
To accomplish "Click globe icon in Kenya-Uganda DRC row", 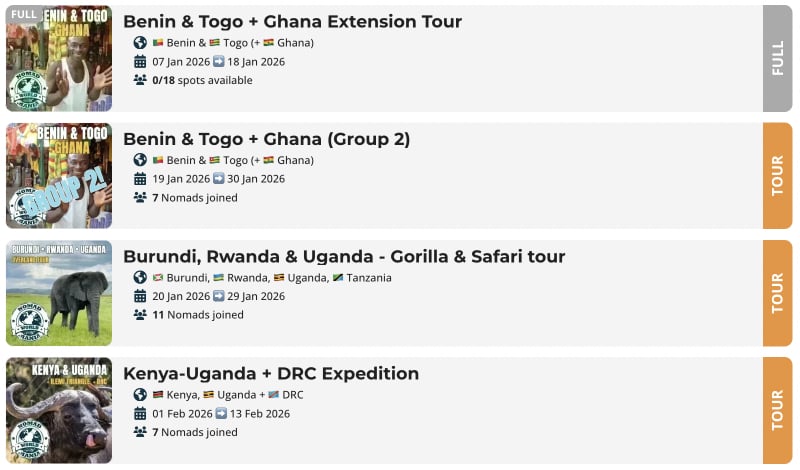I will tap(140, 395).
